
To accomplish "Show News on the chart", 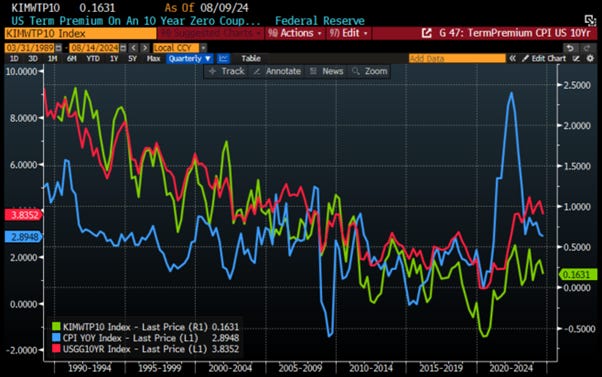I will click(327, 71).
